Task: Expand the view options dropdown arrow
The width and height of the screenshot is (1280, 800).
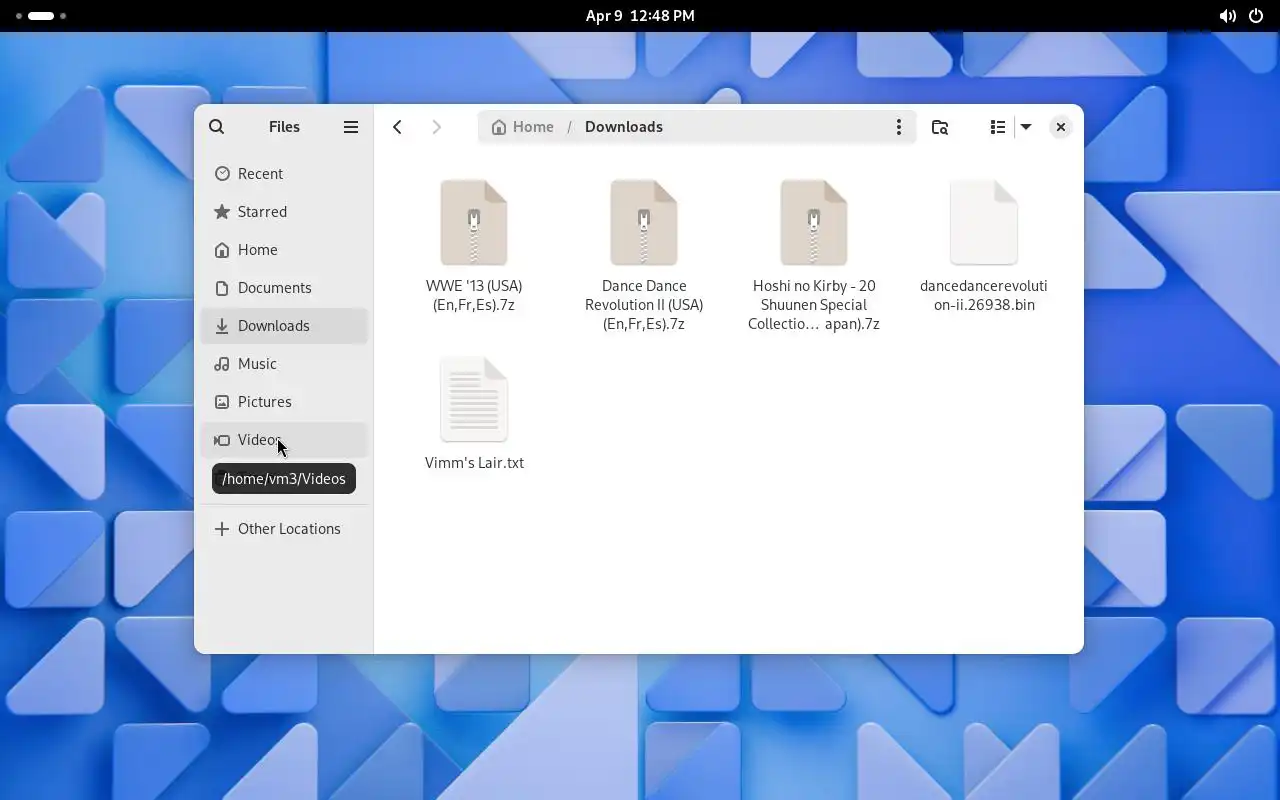Action: [x=1026, y=127]
